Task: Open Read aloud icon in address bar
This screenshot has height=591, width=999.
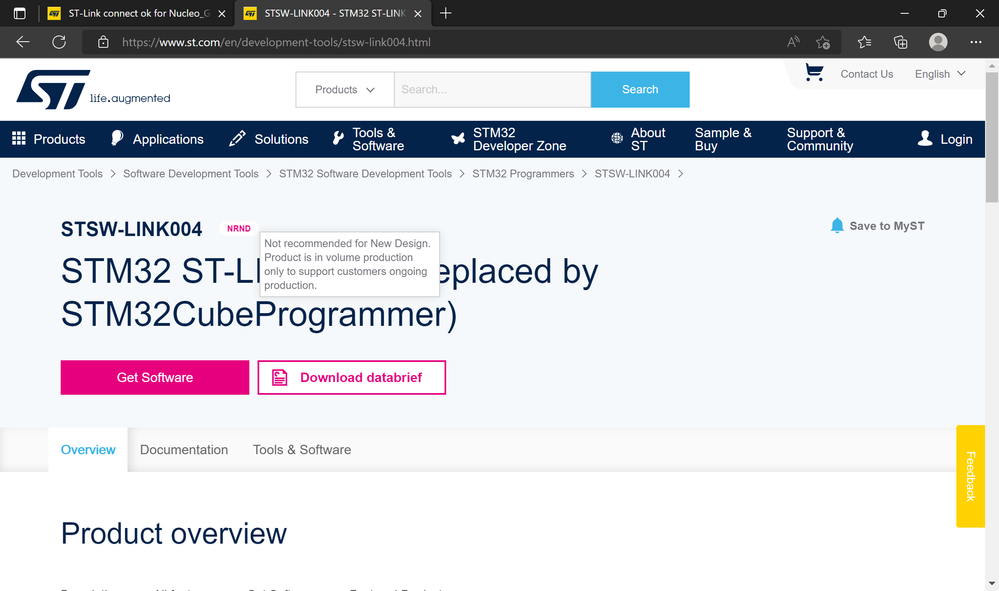Action: pyautogui.click(x=793, y=42)
